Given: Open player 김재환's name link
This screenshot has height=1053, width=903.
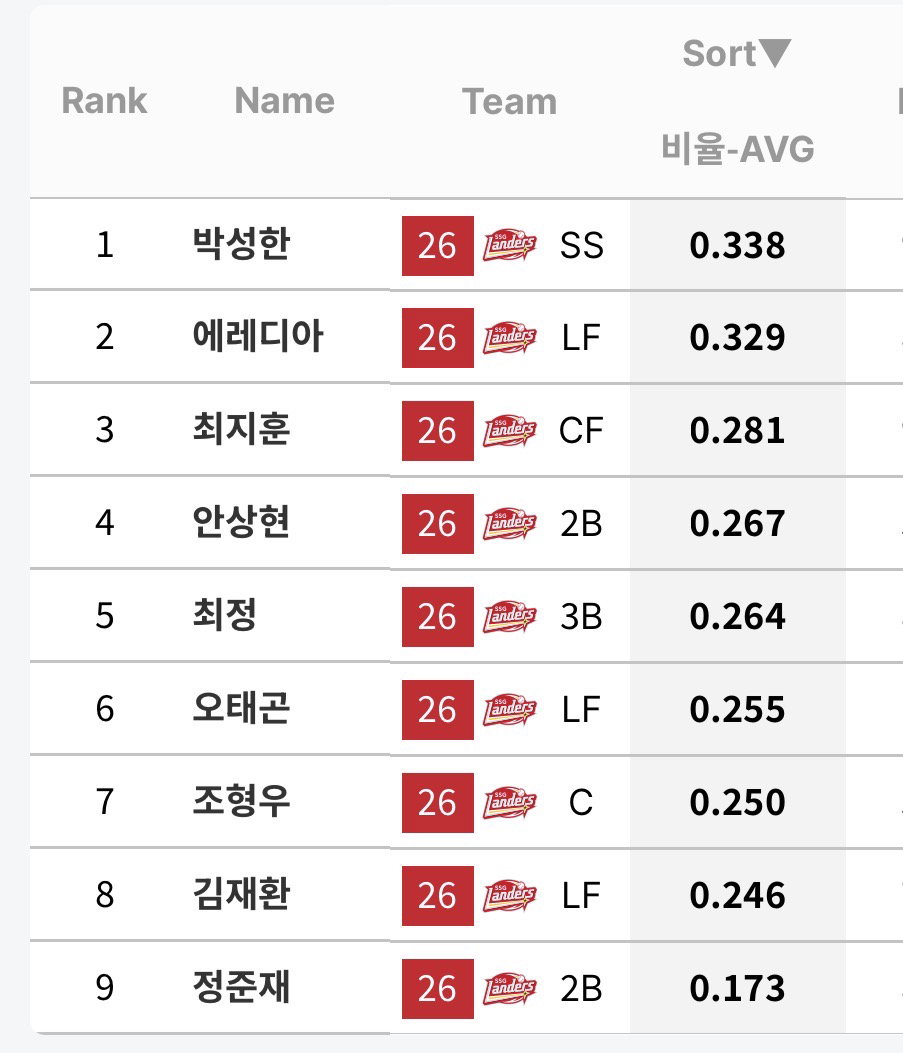Looking at the screenshot, I should click(x=241, y=894).
